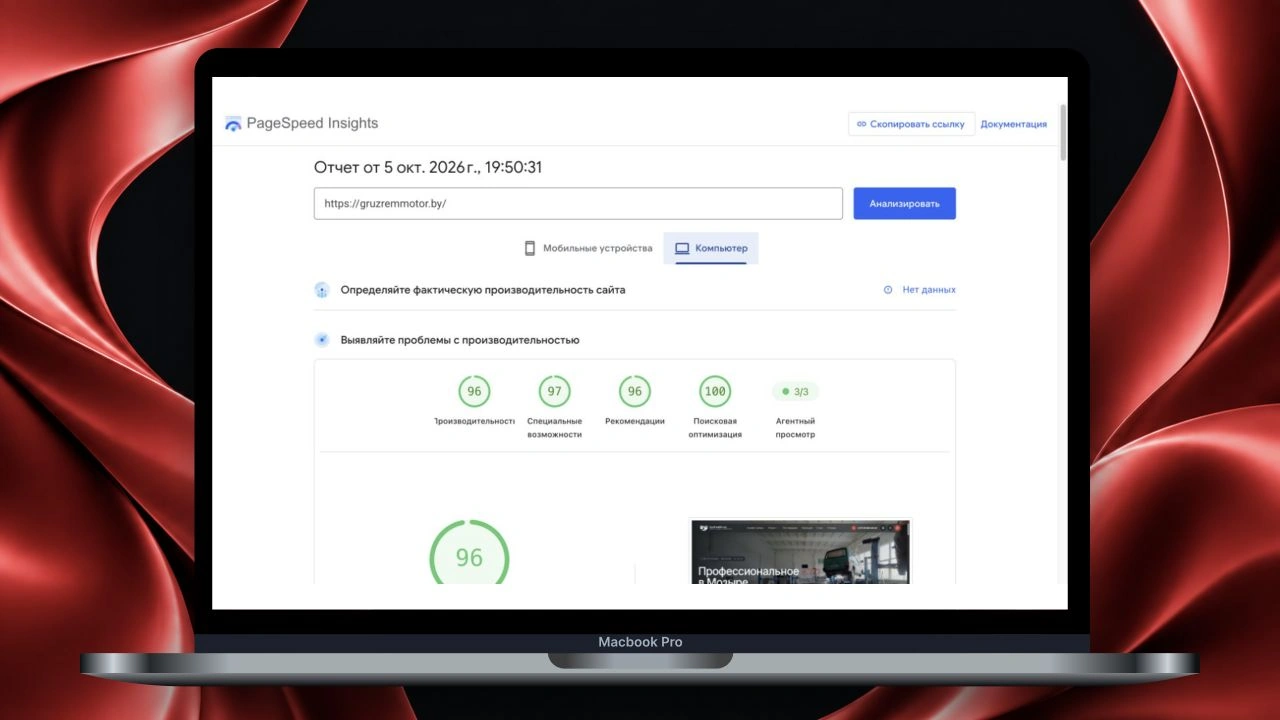Click the PageSpeed Insights logo icon
Image resolution: width=1280 pixels, height=720 pixels.
[x=233, y=124]
